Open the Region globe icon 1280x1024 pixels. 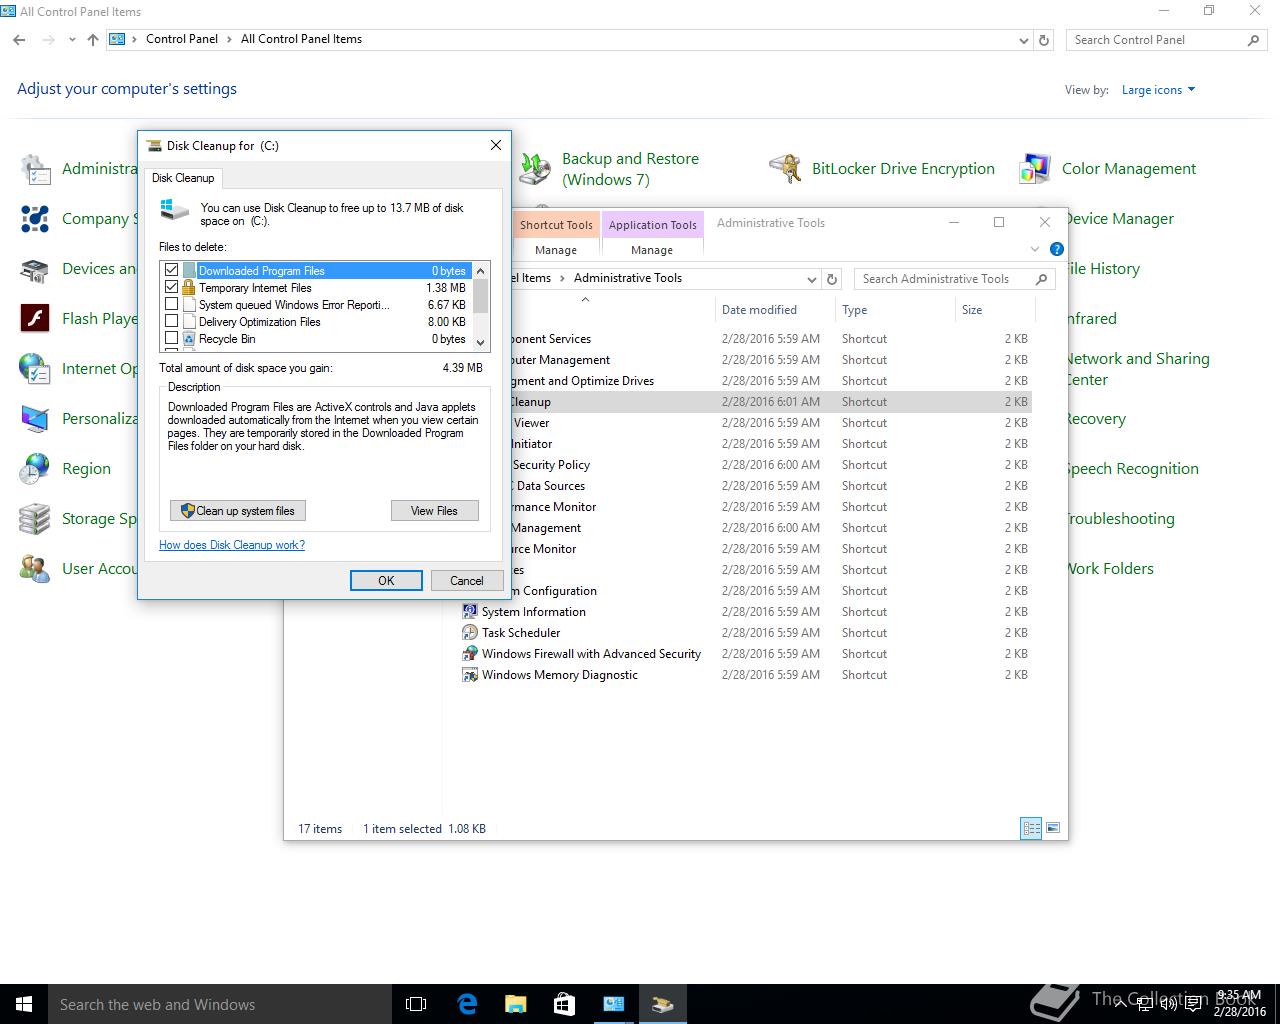click(x=36, y=469)
